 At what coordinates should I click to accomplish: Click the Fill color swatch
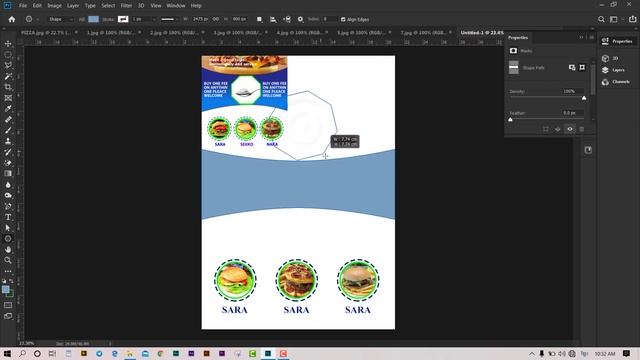93,19
